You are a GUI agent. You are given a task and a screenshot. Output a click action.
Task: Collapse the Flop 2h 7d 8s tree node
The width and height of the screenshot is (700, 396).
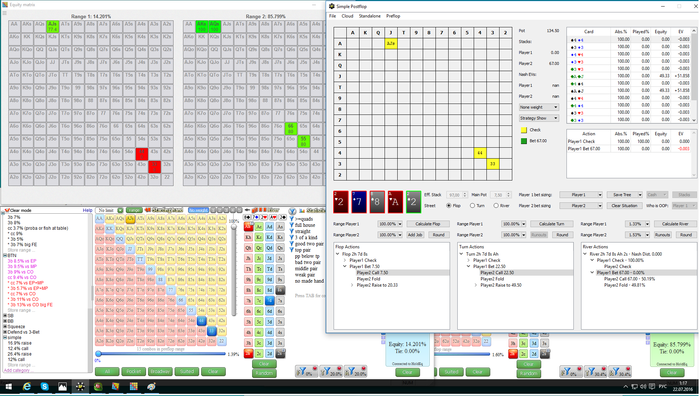point(338,254)
